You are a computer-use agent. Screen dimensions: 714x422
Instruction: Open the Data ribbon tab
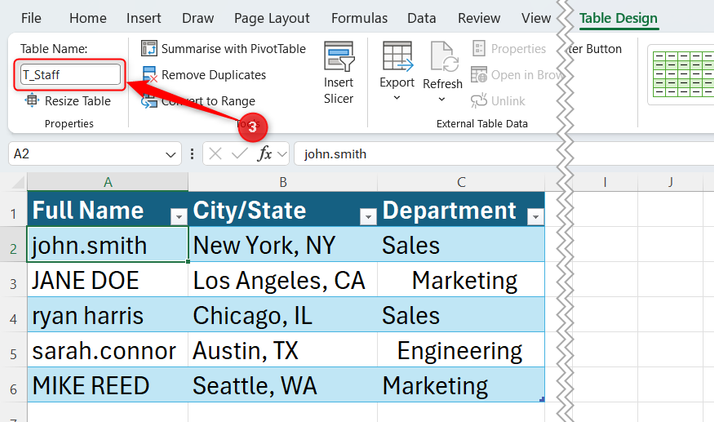click(x=421, y=18)
